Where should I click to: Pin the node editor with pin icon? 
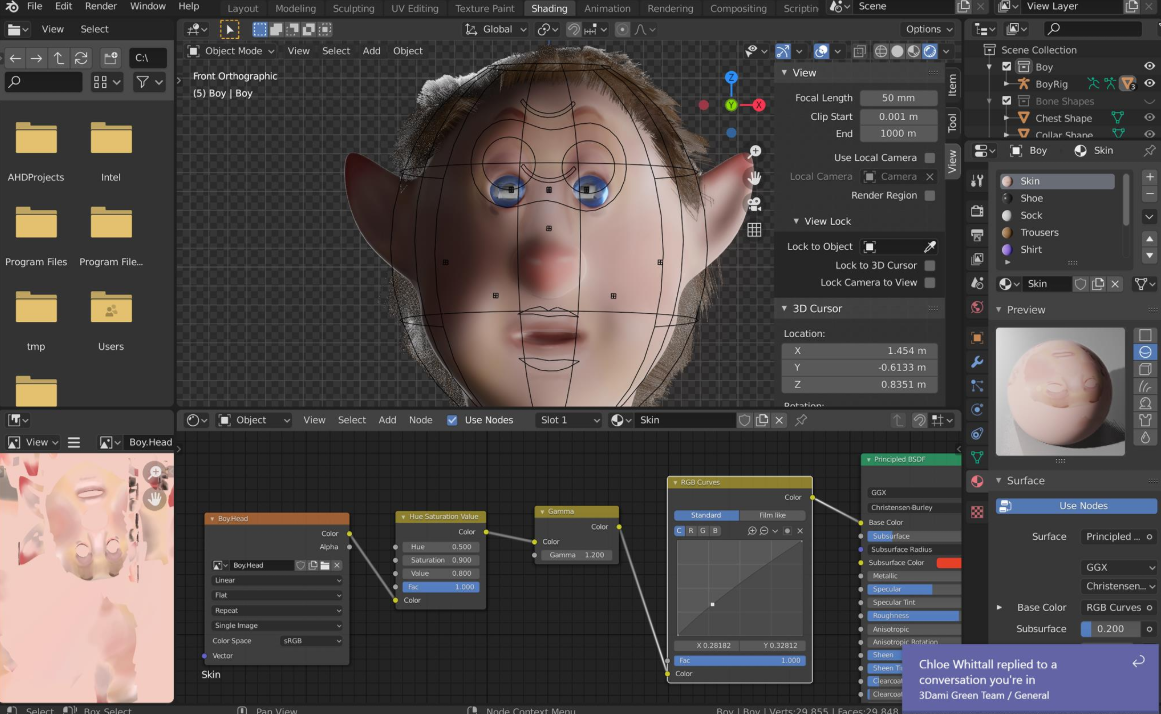pos(800,420)
